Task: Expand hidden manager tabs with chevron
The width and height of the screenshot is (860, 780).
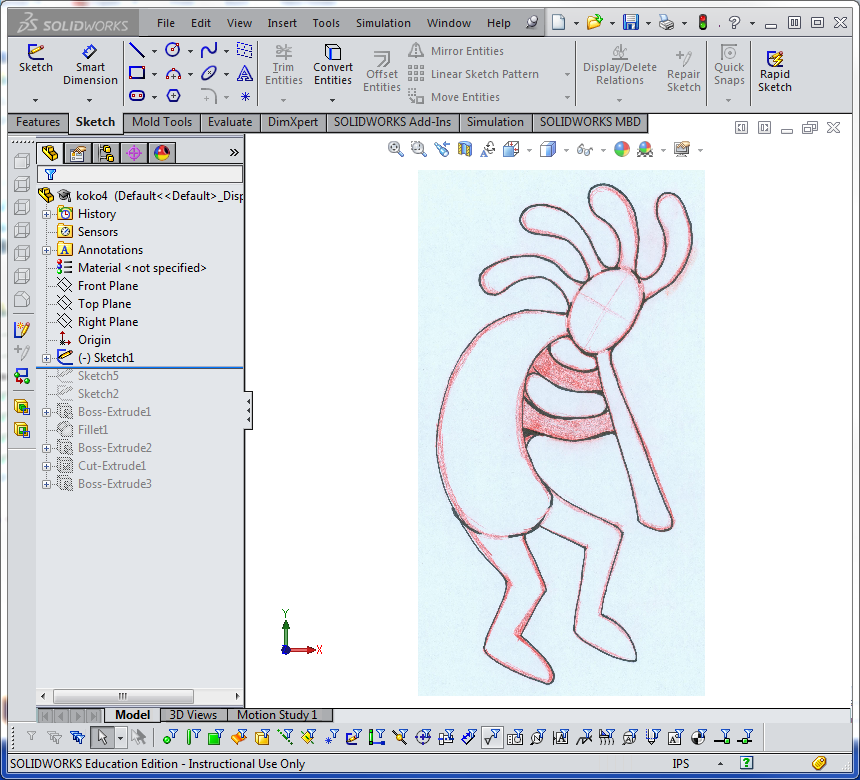Action: click(234, 152)
